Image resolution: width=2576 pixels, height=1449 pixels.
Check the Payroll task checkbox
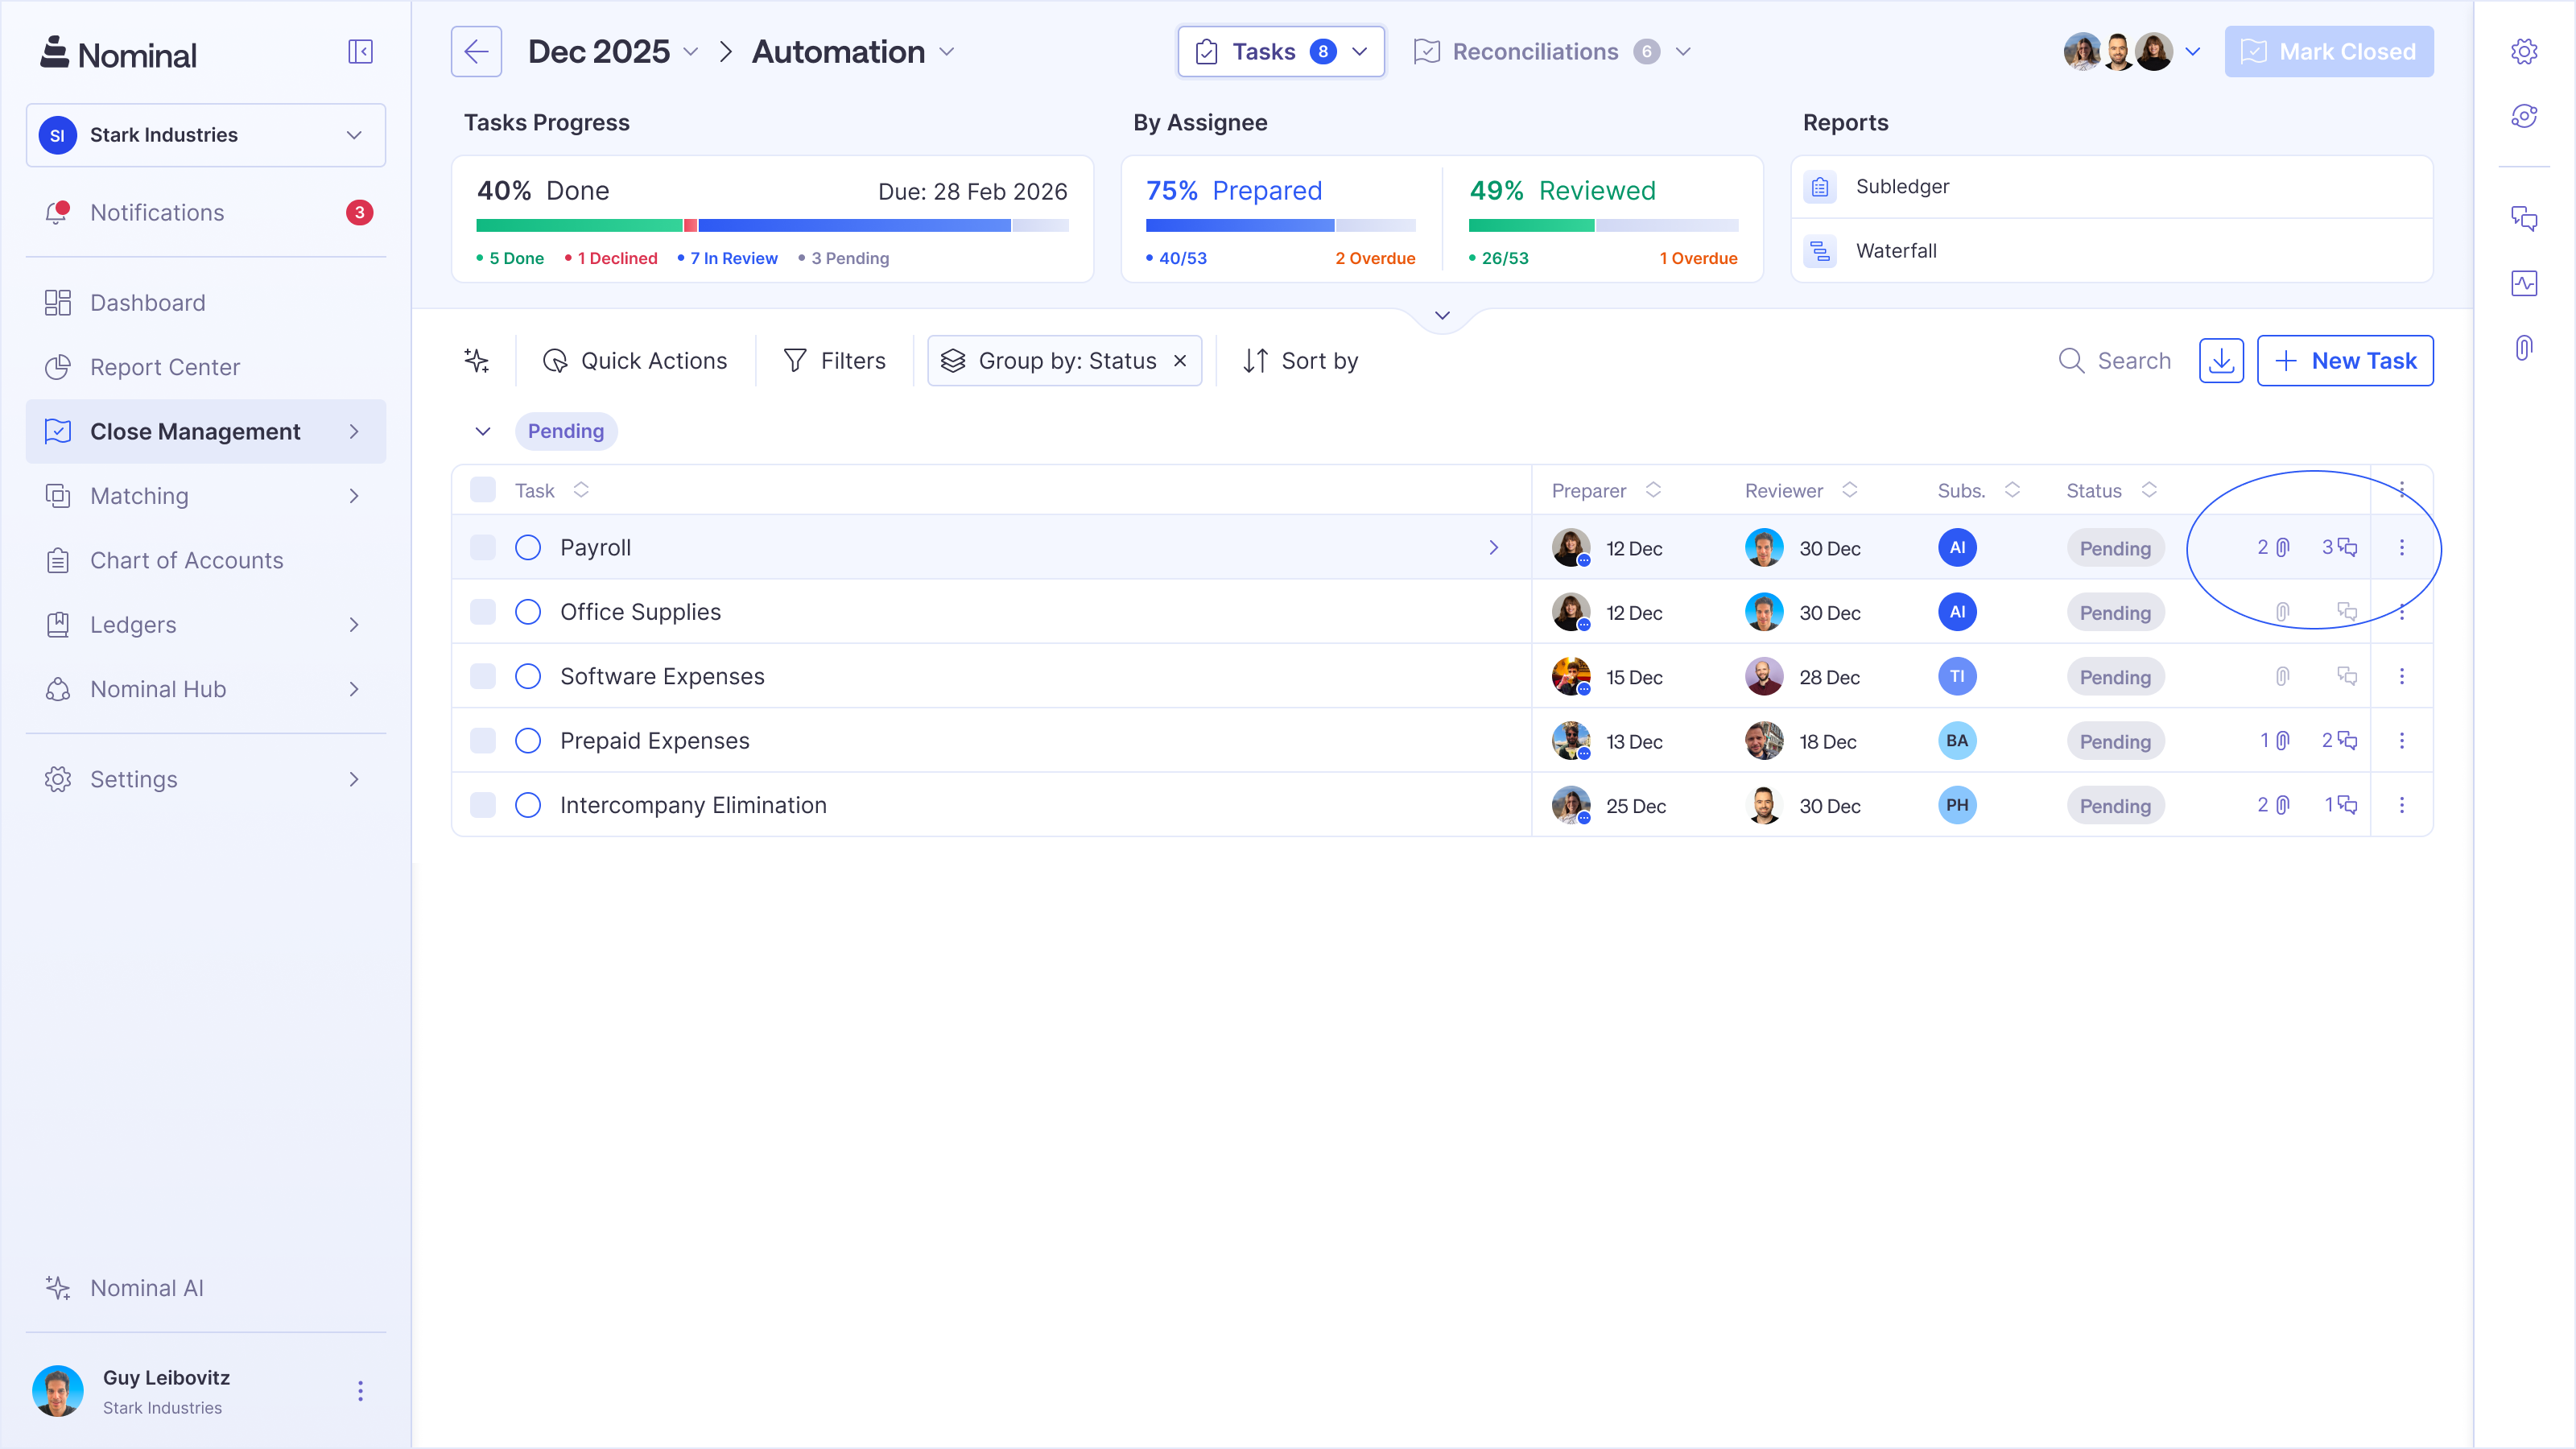pos(483,547)
